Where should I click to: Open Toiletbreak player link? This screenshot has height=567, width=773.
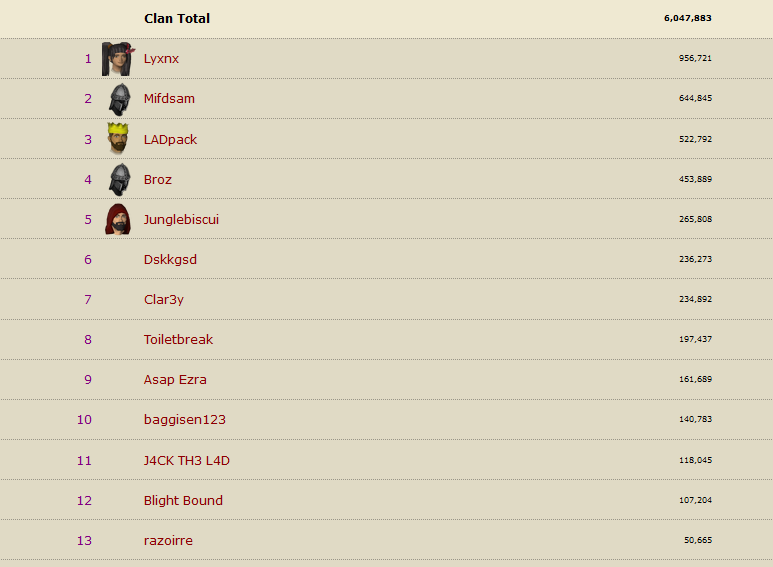[178, 339]
